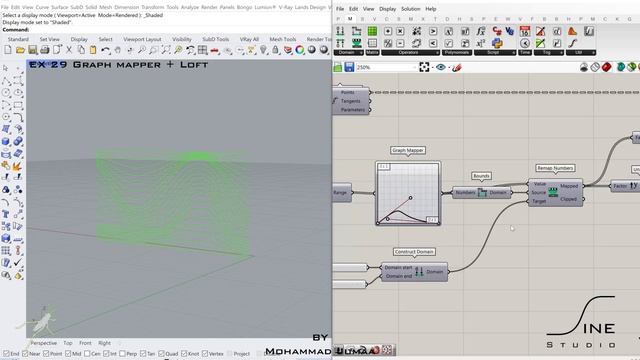Viewport: 640px width, 360px height.
Task: Enable the Perp osnap checkbox
Action: tap(122, 353)
